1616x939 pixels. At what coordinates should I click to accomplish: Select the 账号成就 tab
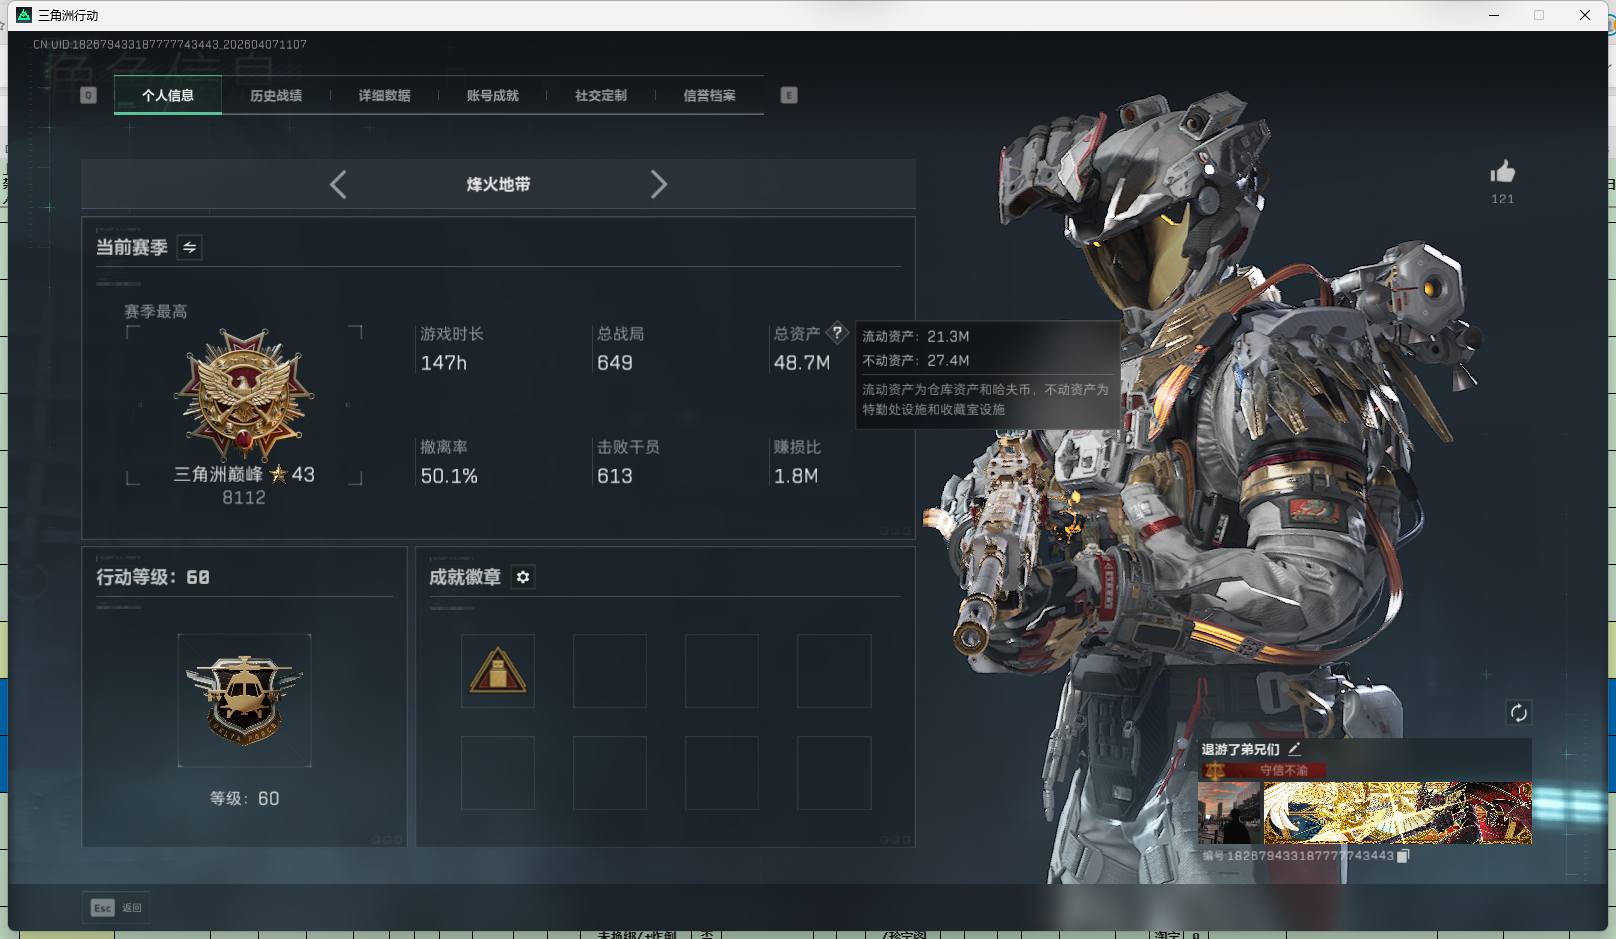(x=492, y=95)
